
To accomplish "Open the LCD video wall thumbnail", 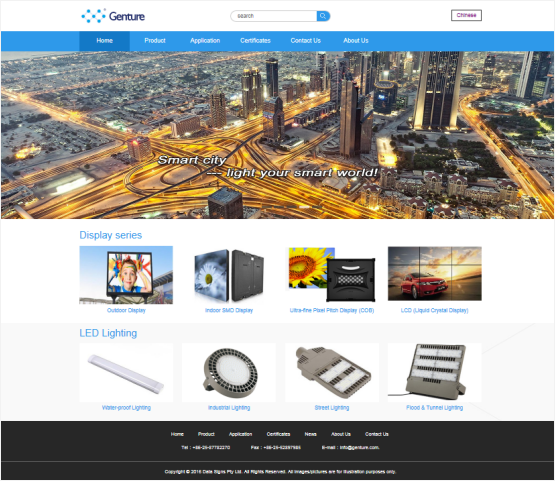I will point(435,274).
